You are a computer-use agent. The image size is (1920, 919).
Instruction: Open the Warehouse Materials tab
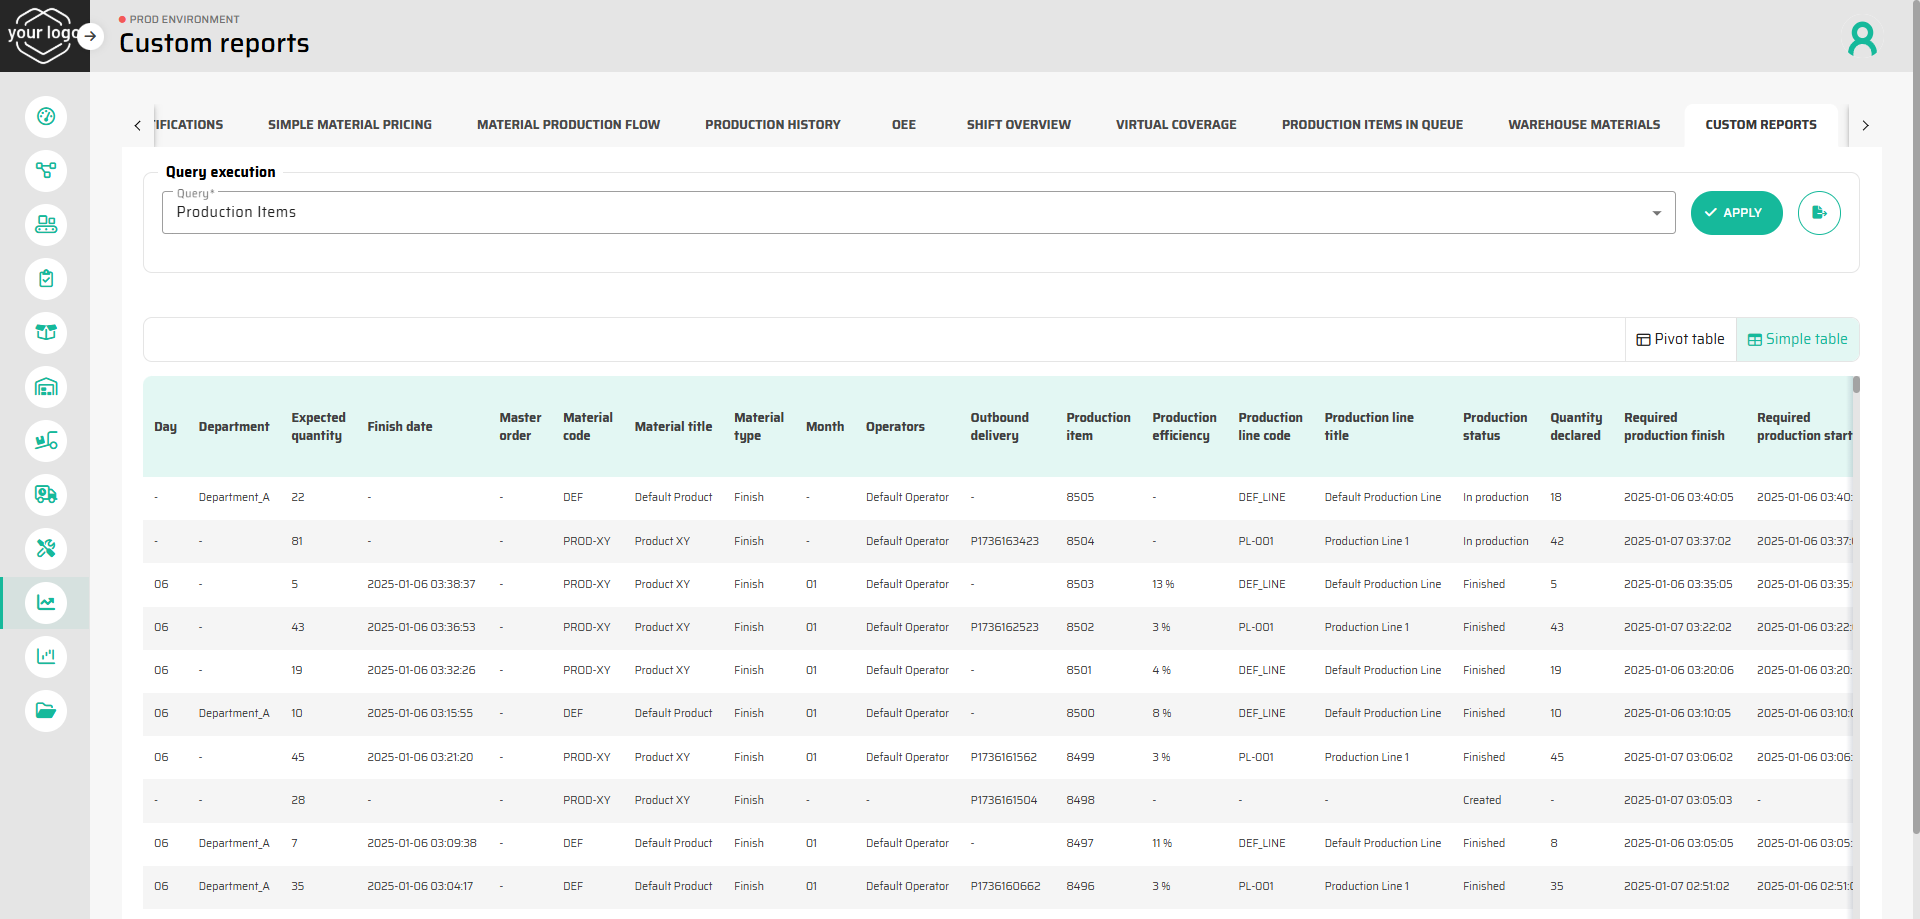click(1583, 125)
